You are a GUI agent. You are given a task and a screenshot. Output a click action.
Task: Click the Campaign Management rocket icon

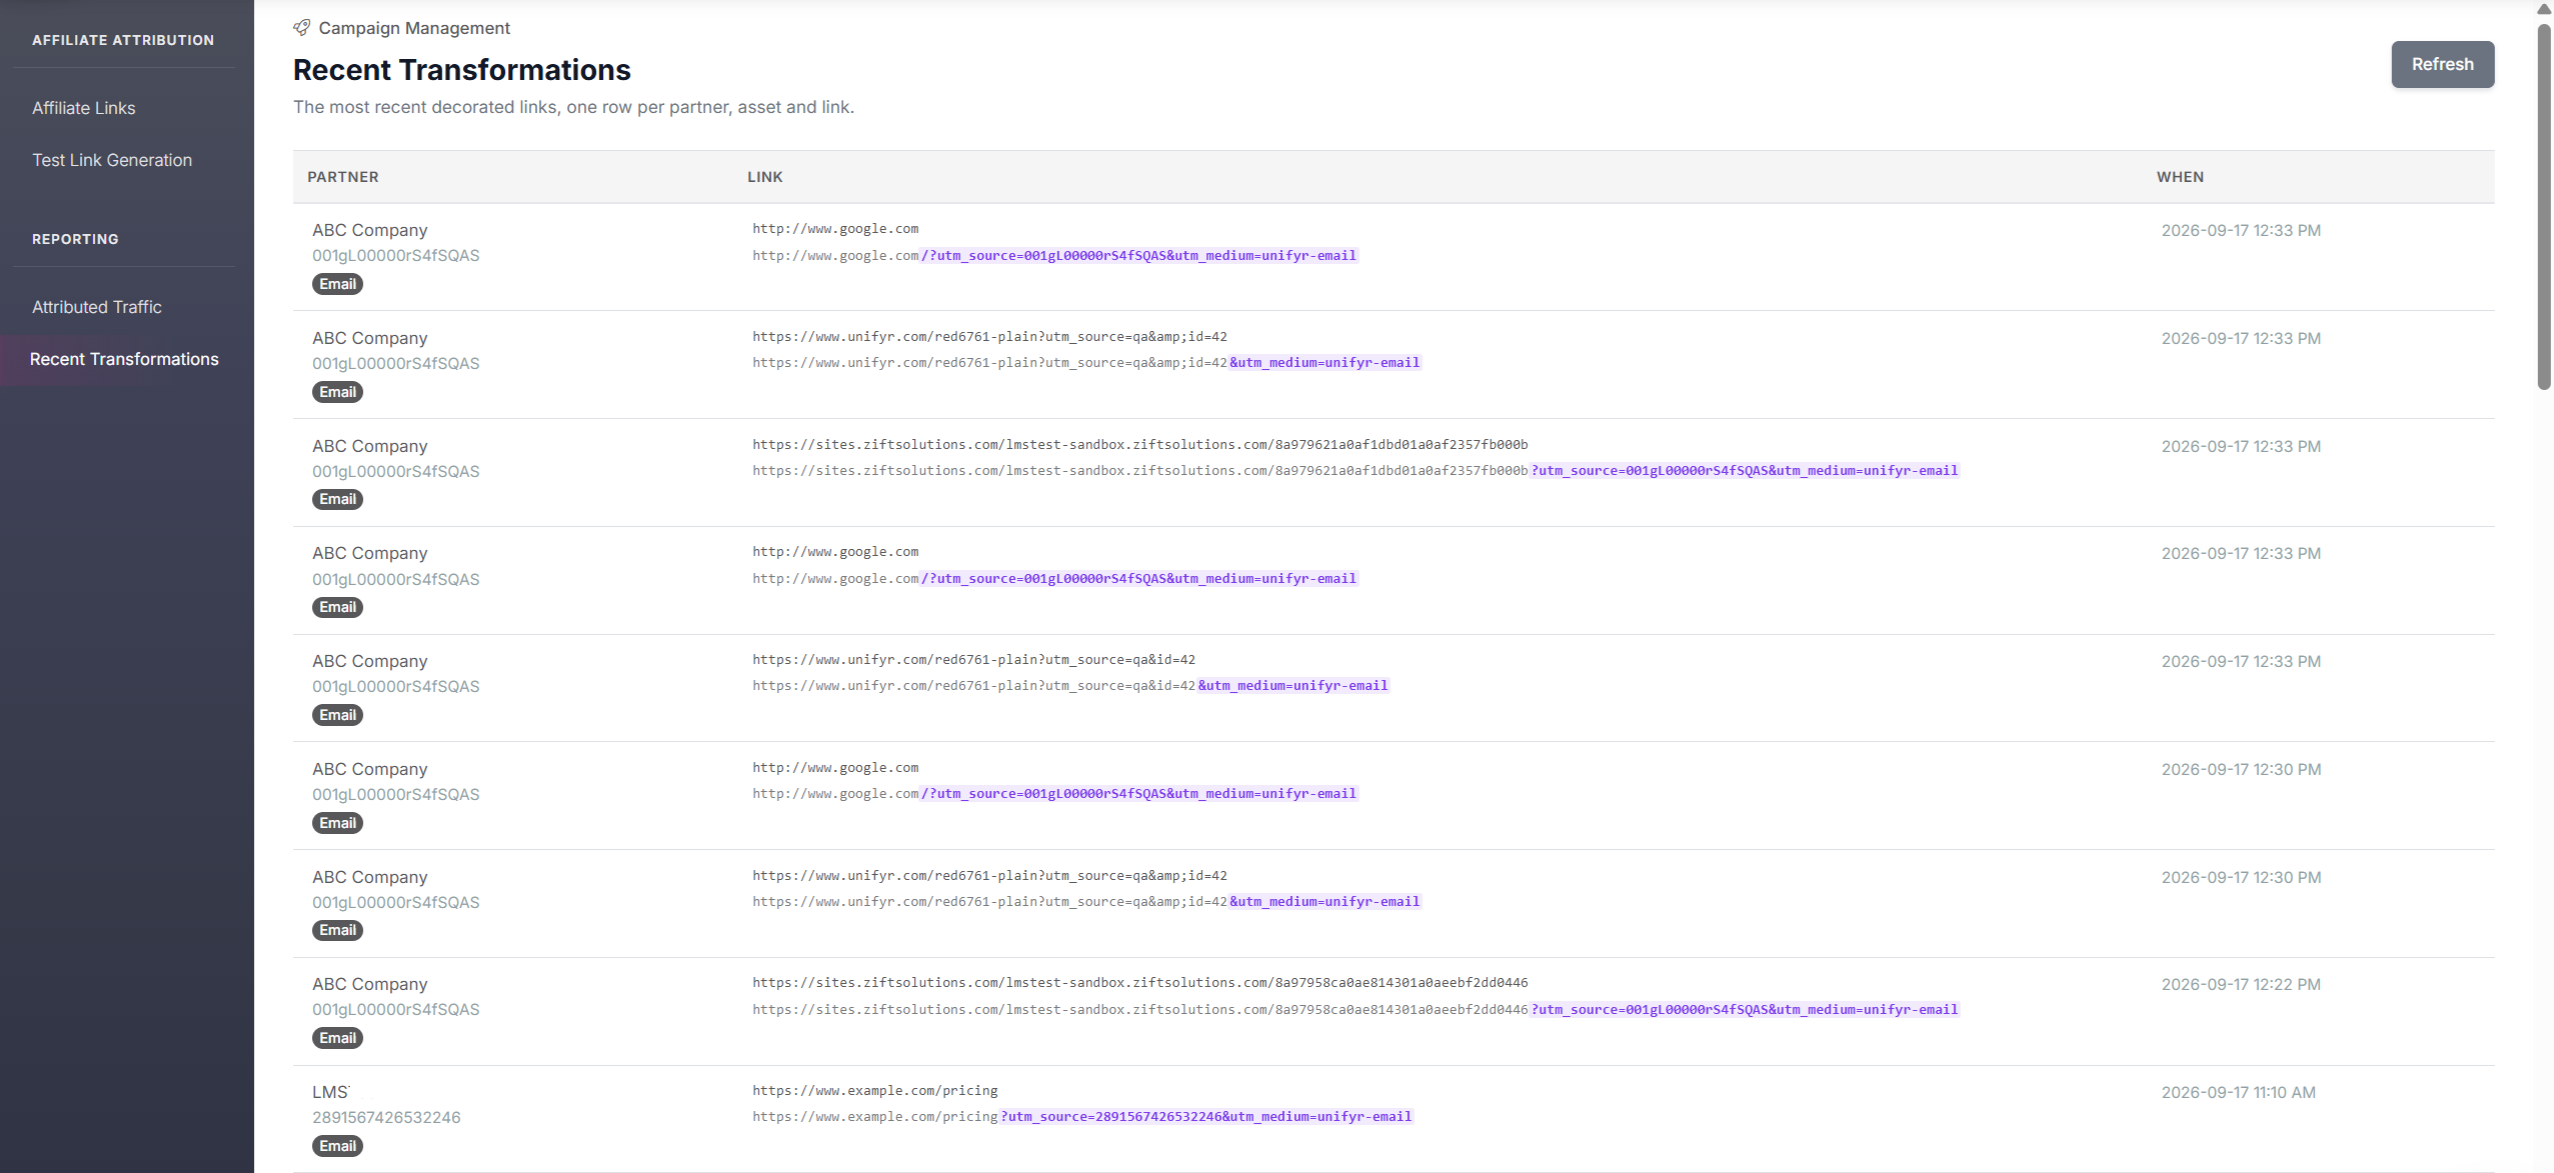[x=301, y=28]
